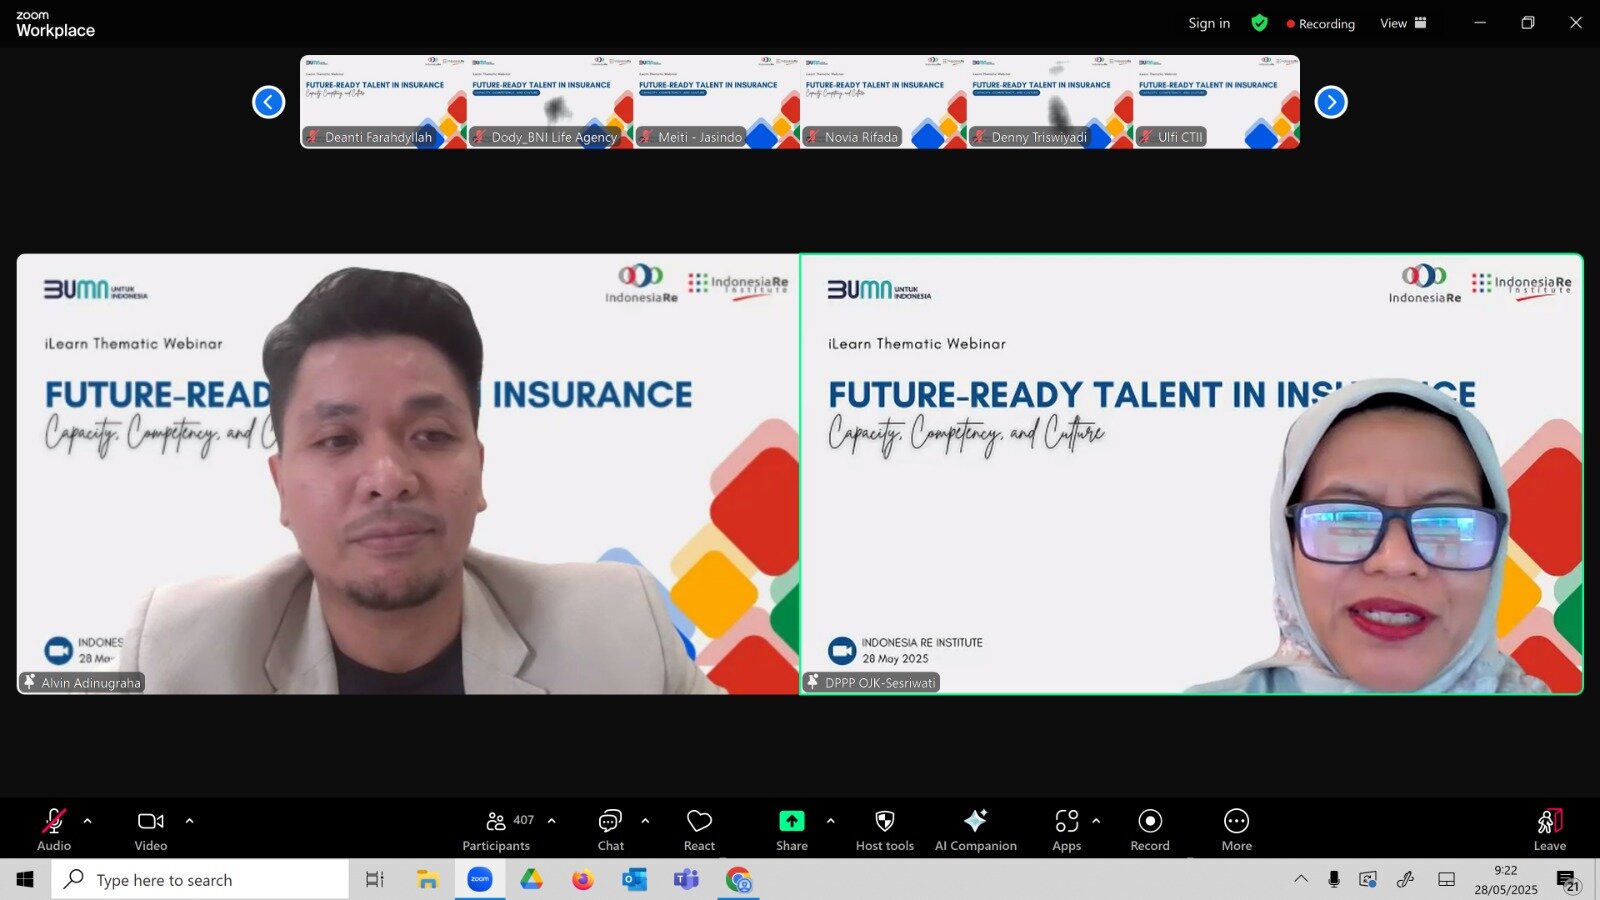Screen dimensions: 1600x900
Task: Unmute the microphone with Audio icon
Action: point(54,829)
